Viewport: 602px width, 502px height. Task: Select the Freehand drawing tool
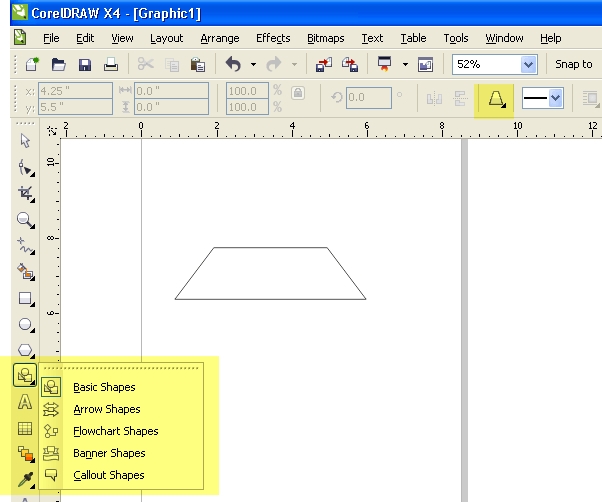[x=26, y=246]
